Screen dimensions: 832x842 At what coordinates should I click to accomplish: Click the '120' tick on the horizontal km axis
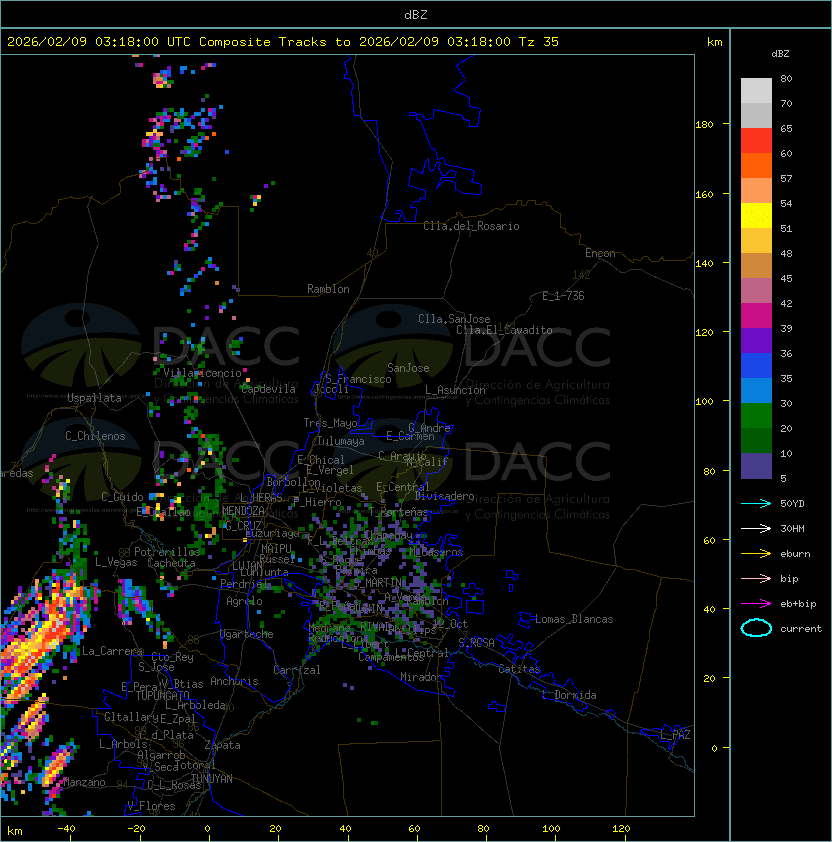point(621,829)
